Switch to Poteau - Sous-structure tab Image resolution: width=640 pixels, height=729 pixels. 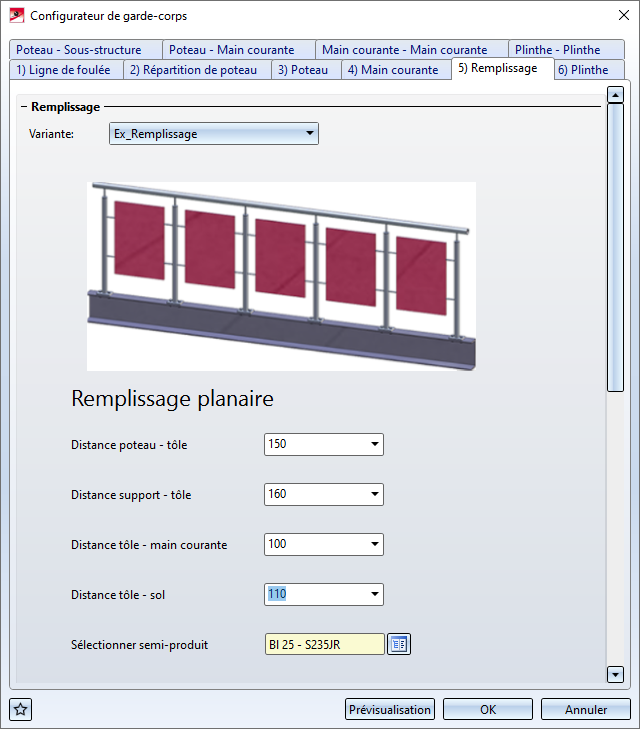pos(86,50)
